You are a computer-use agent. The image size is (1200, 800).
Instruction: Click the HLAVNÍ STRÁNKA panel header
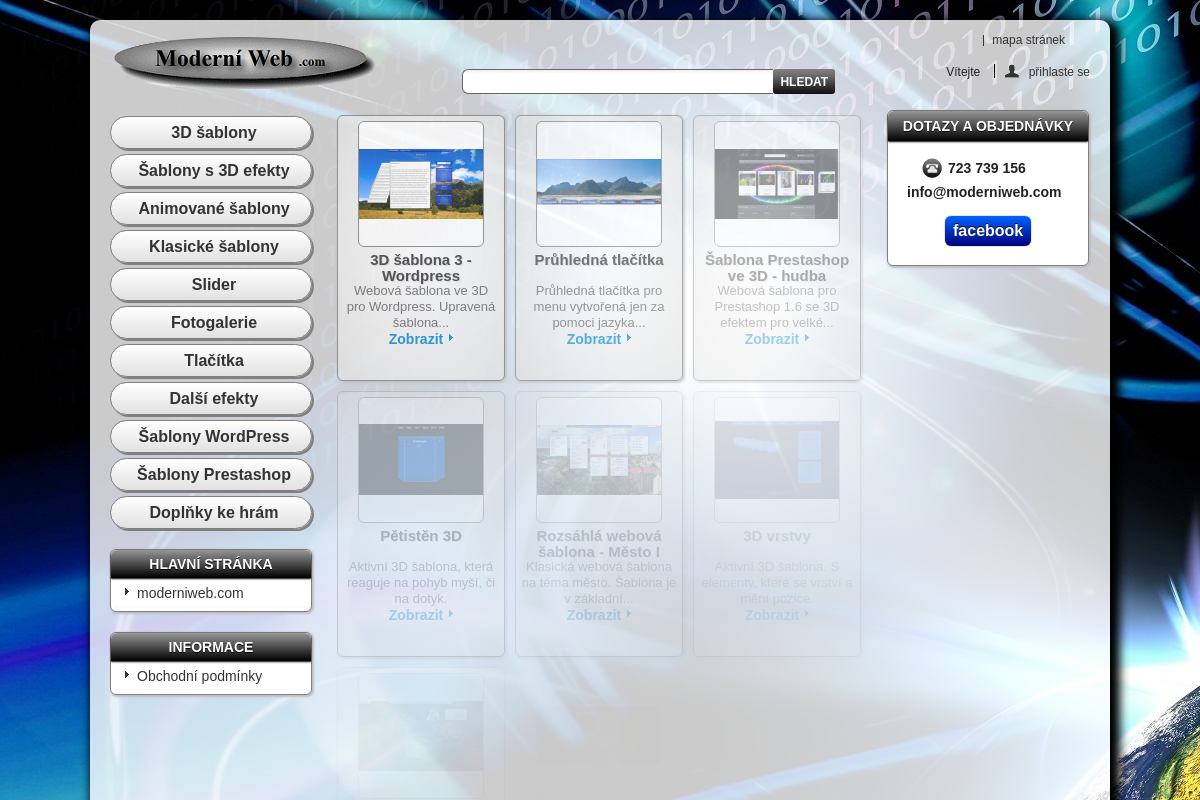click(211, 564)
